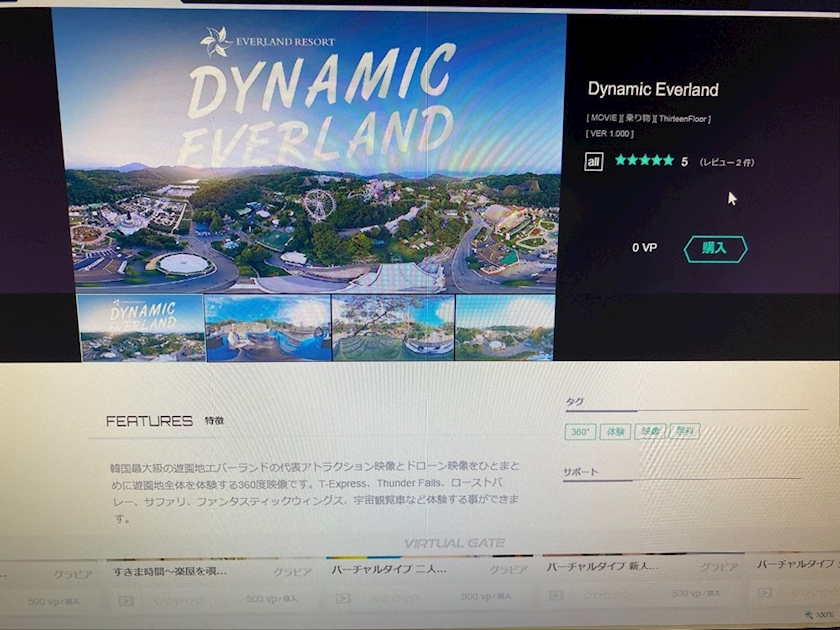The width and height of the screenshot is (840, 630).
Task: Open the バーチャルタイプ 新人… item
Action: pyautogui.click(x=602, y=566)
